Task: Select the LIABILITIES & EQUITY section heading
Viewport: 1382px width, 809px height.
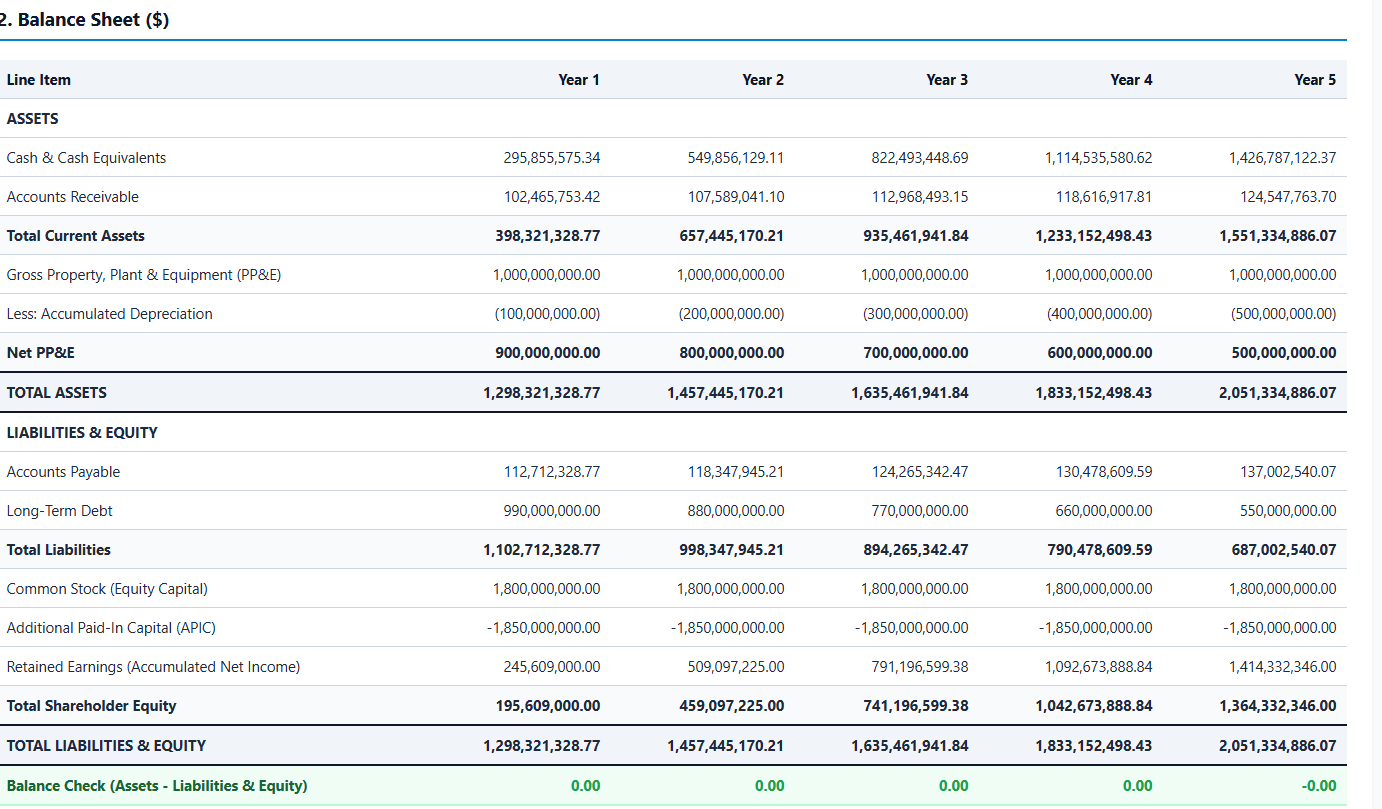Action: tap(82, 433)
